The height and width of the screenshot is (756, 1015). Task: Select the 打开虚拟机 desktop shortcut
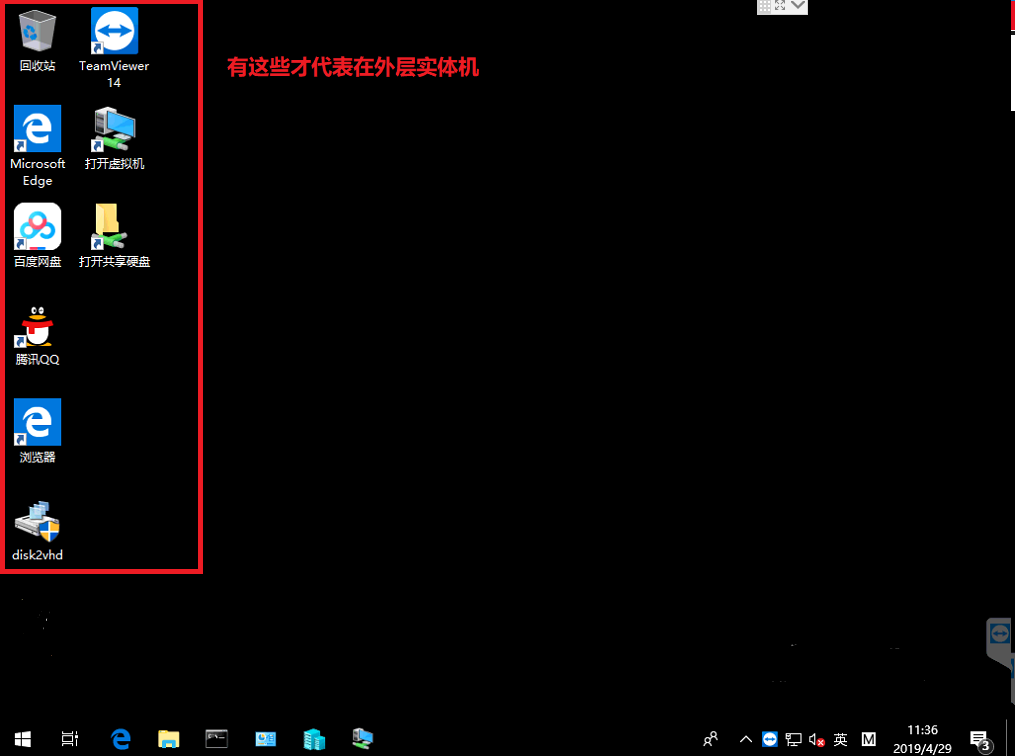pyautogui.click(x=114, y=139)
